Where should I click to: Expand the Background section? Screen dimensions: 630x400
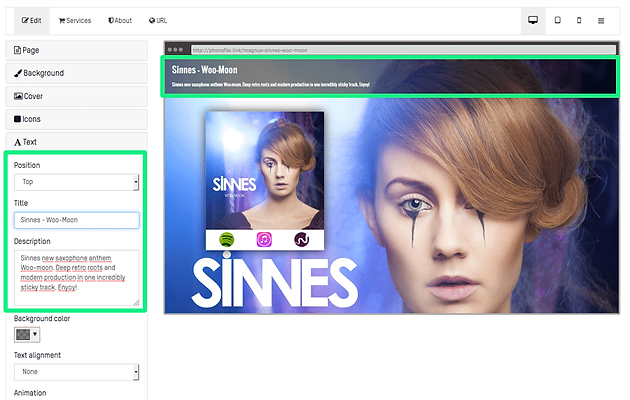[76, 73]
